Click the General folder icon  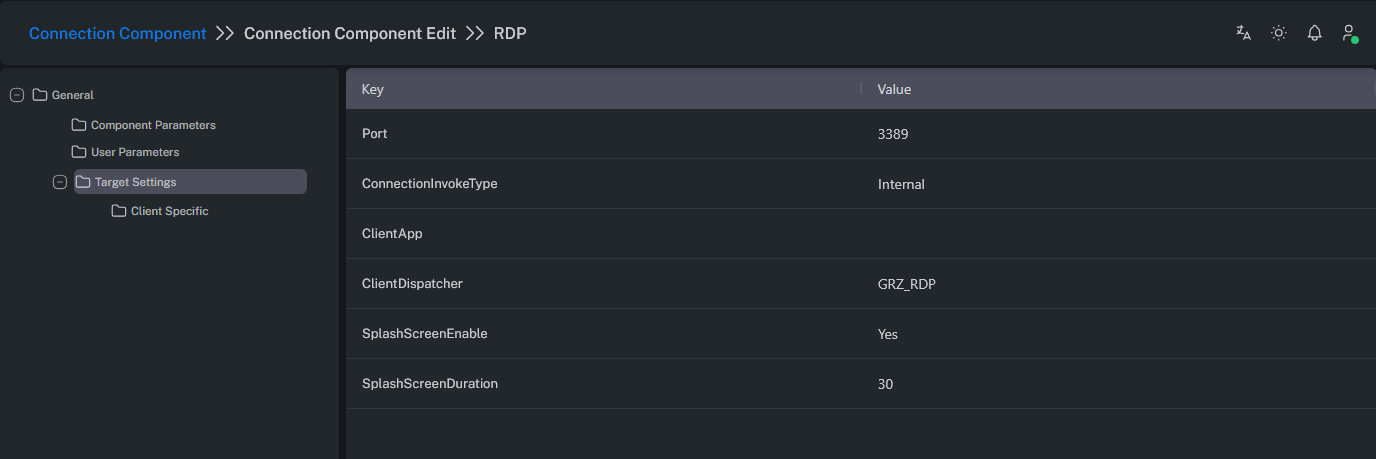(40, 95)
